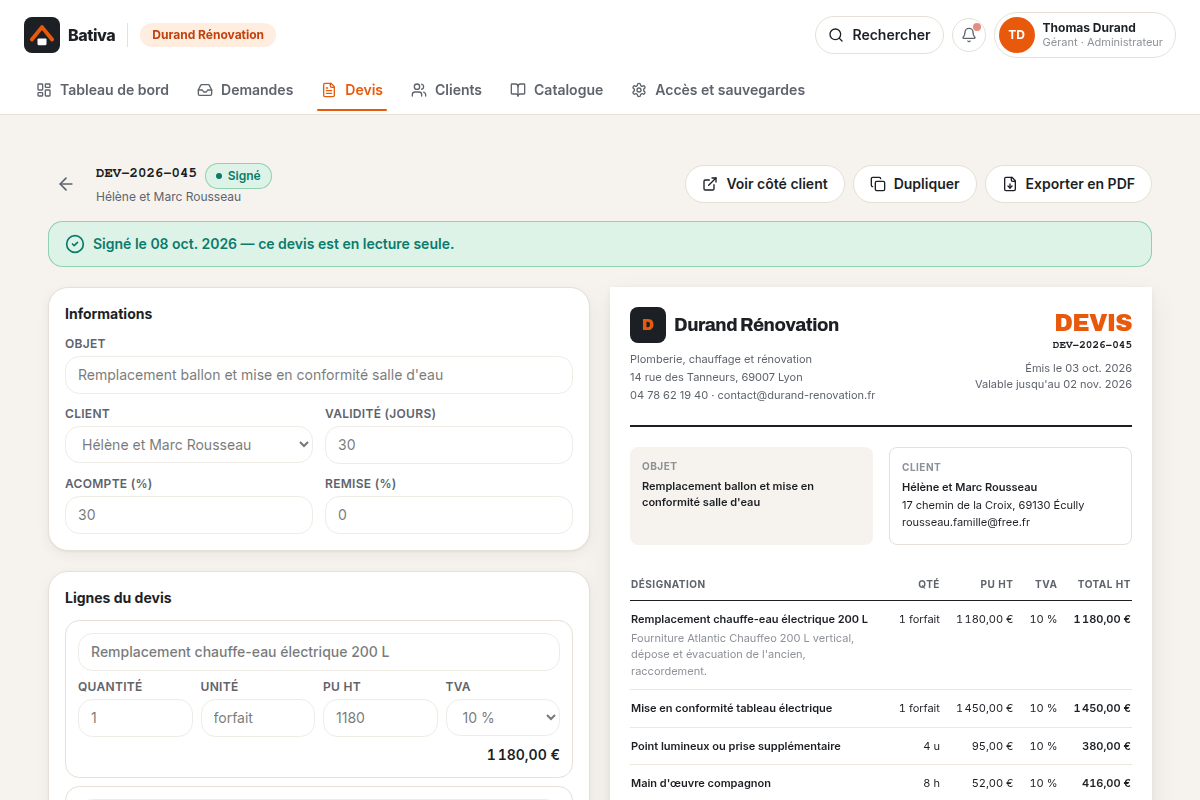1200x800 pixels.
Task: Click the Unité field showing forfait
Action: [x=258, y=718]
